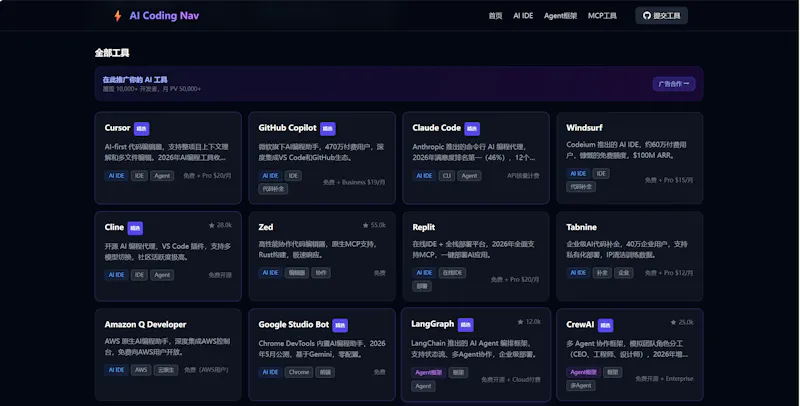This screenshot has width=800, height=406.
Task: Click the 免费开源 + Cloud付费 price text
Action: (511, 379)
